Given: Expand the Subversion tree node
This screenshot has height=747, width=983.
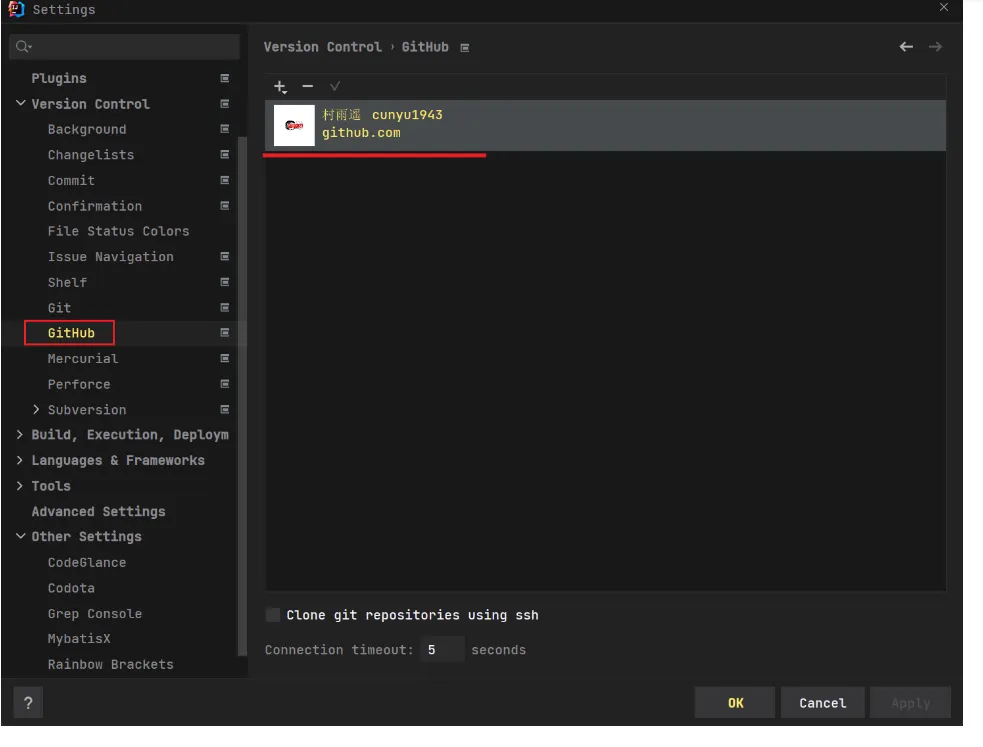Looking at the screenshot, I should pos(36,409).
